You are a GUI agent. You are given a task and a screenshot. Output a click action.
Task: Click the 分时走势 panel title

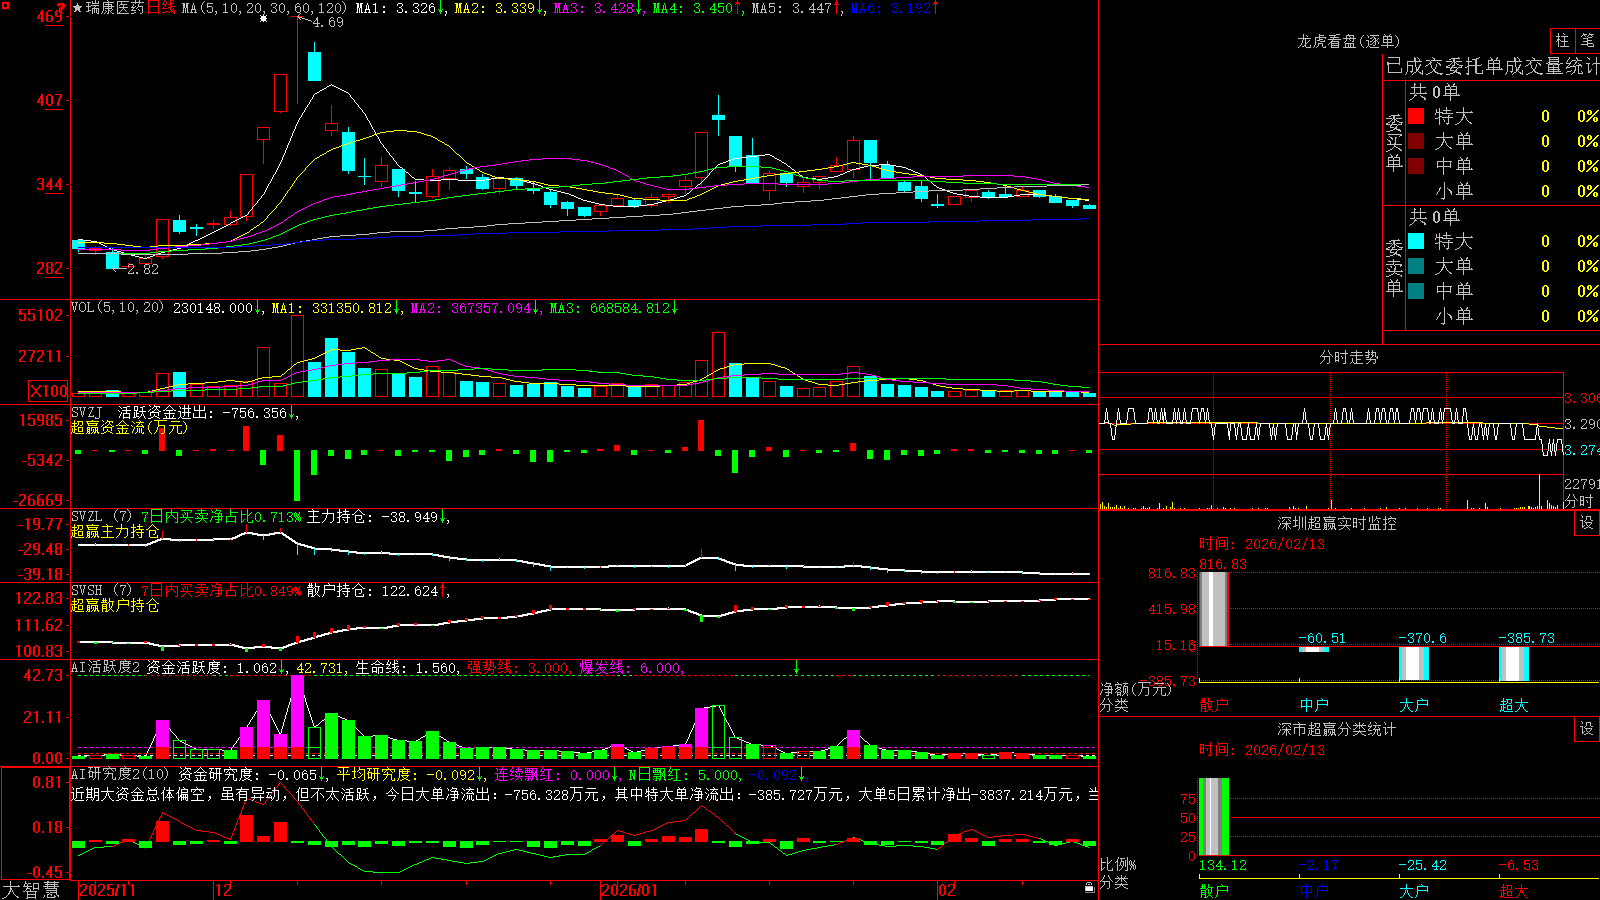coord(1348,357)
